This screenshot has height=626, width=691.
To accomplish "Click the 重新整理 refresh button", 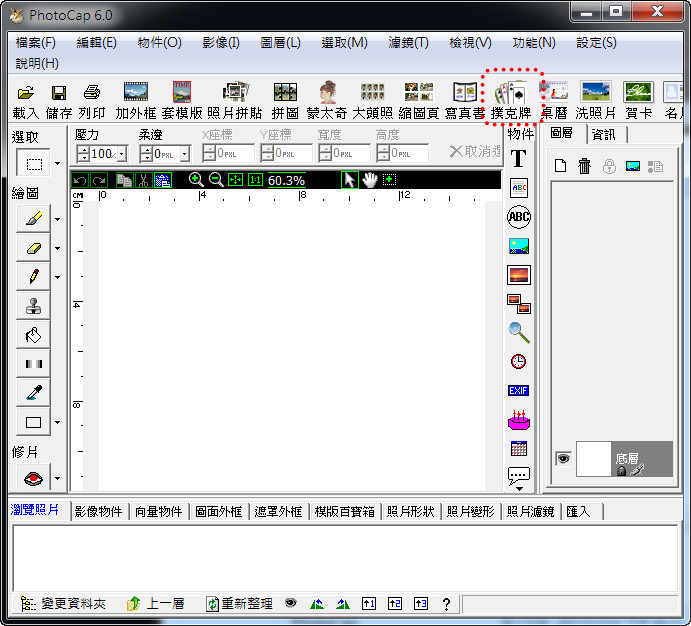I will coord(240,604).
